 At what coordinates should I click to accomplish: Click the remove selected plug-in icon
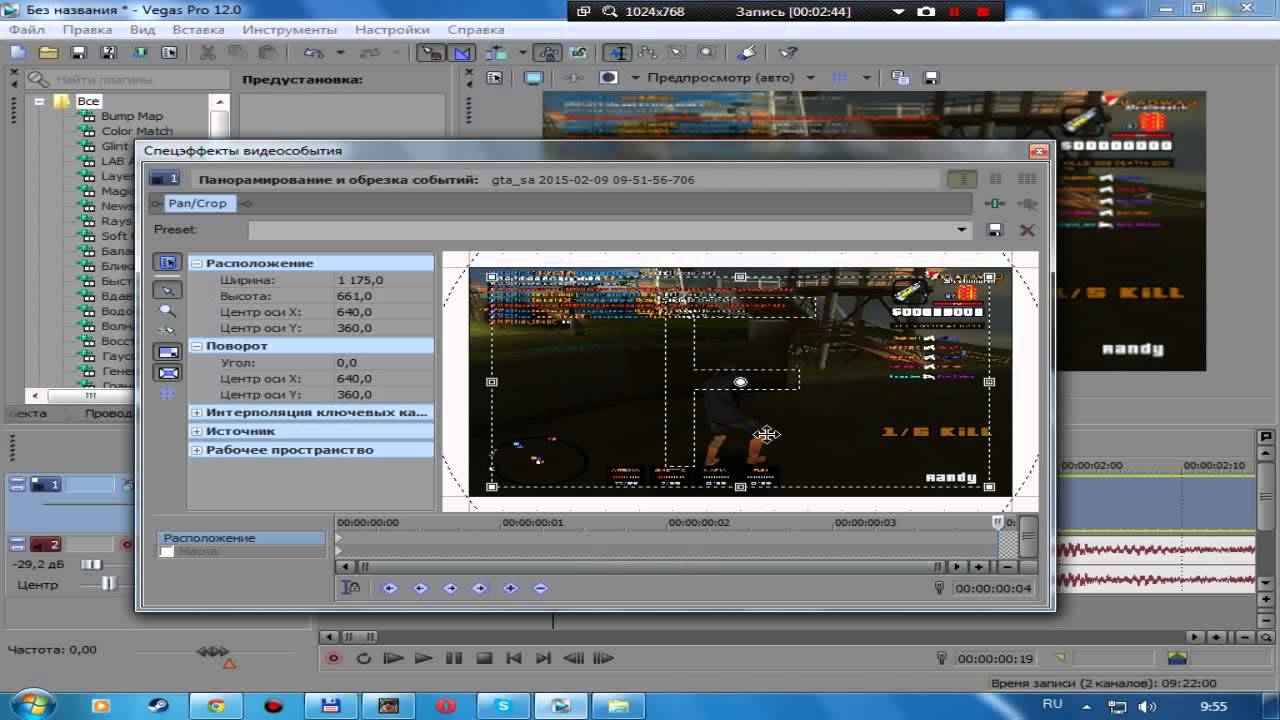pos(1027,203)
